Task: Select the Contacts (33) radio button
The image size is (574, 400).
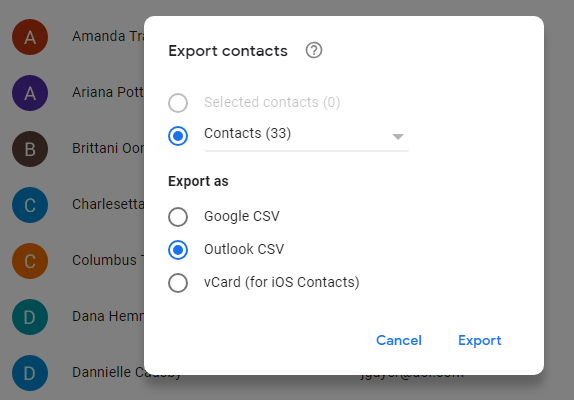Action: pyautogui.click(x=178, y=136)
